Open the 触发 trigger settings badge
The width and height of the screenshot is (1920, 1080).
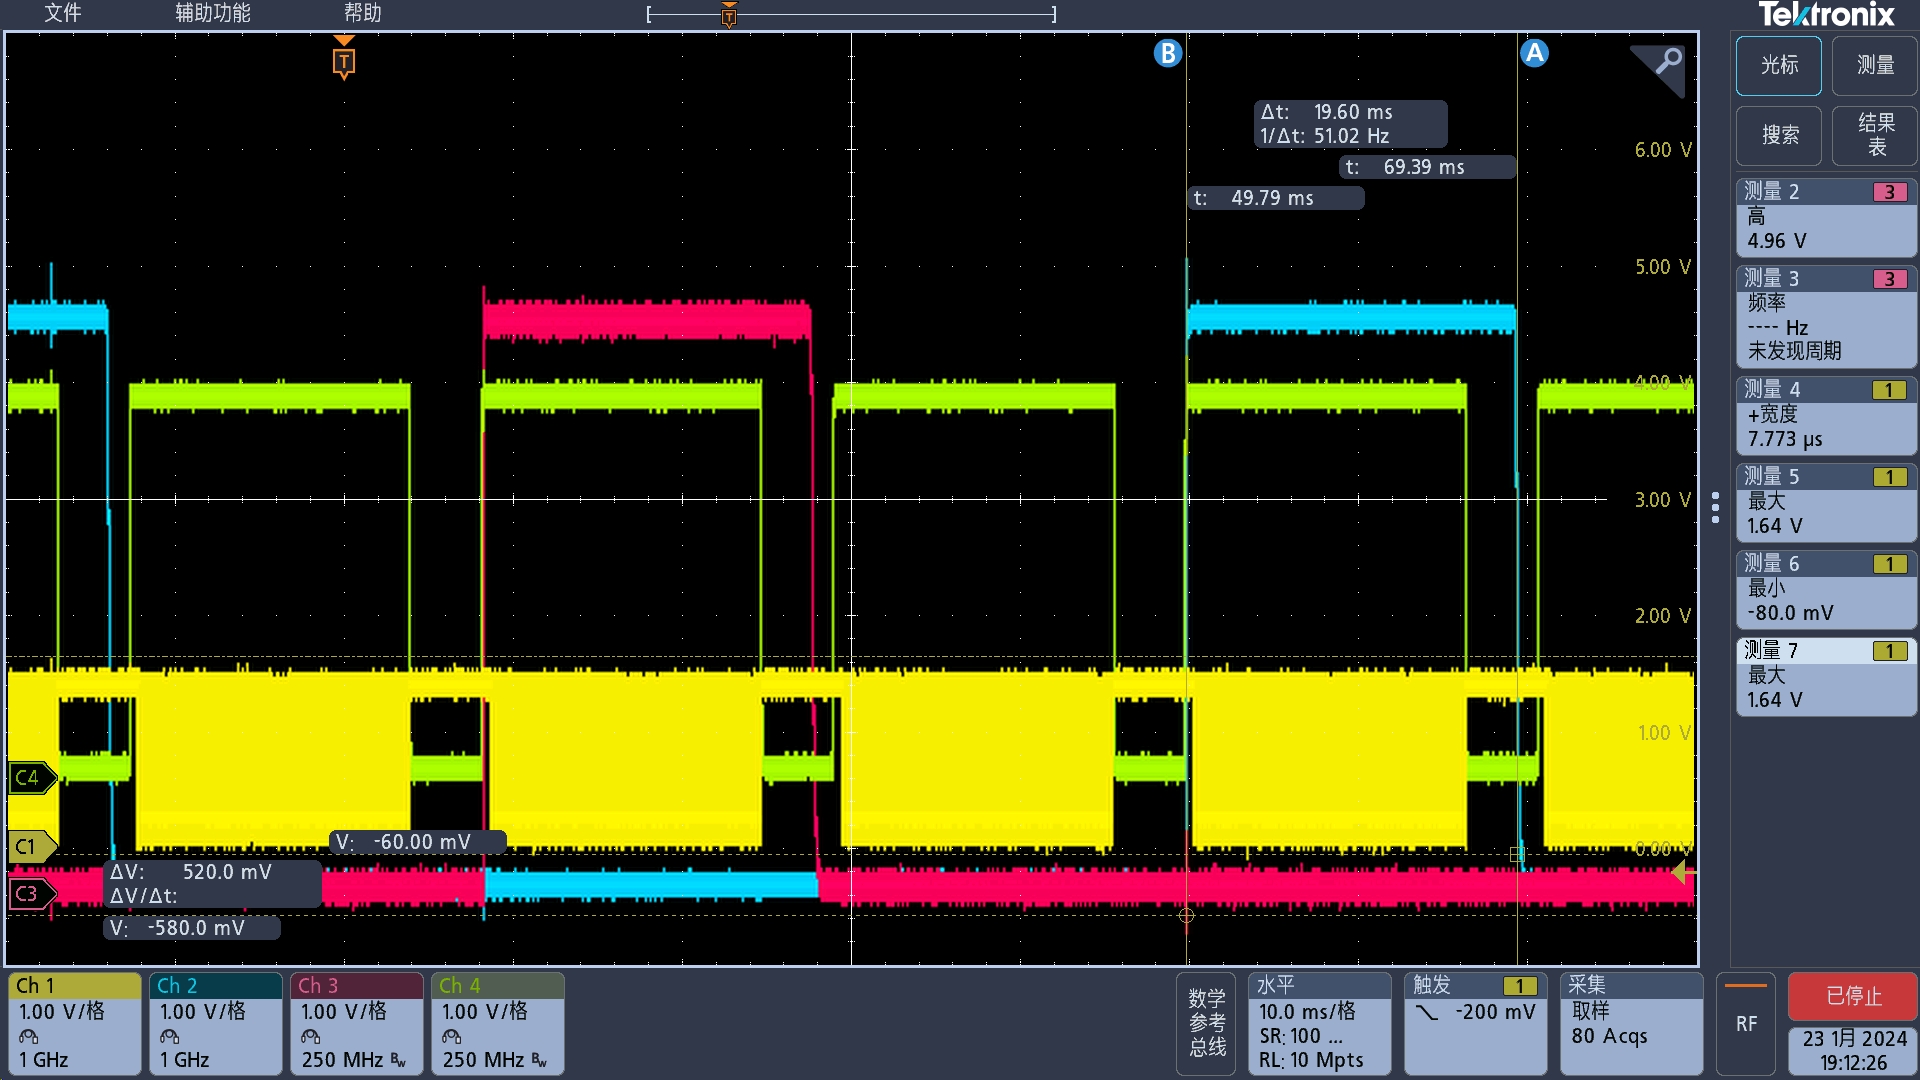[1474, 1023]
